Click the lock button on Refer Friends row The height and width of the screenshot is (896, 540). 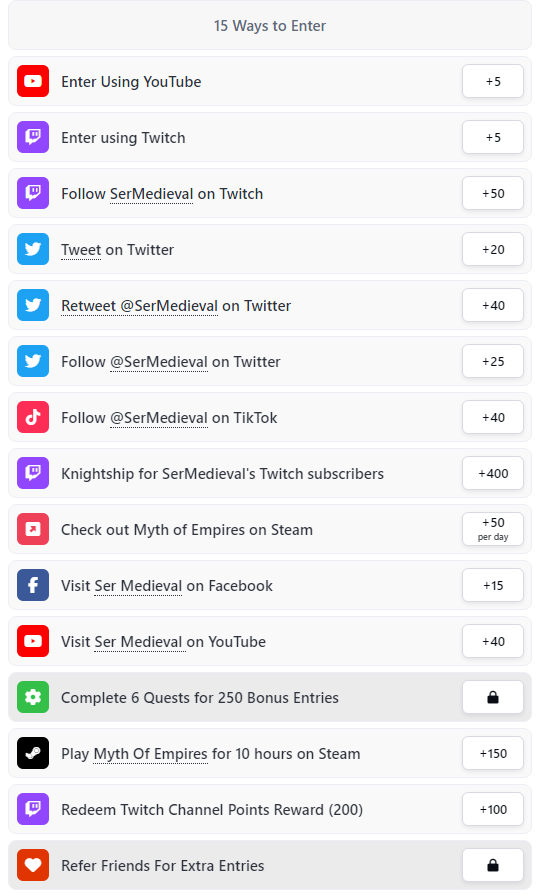point(493,865)
